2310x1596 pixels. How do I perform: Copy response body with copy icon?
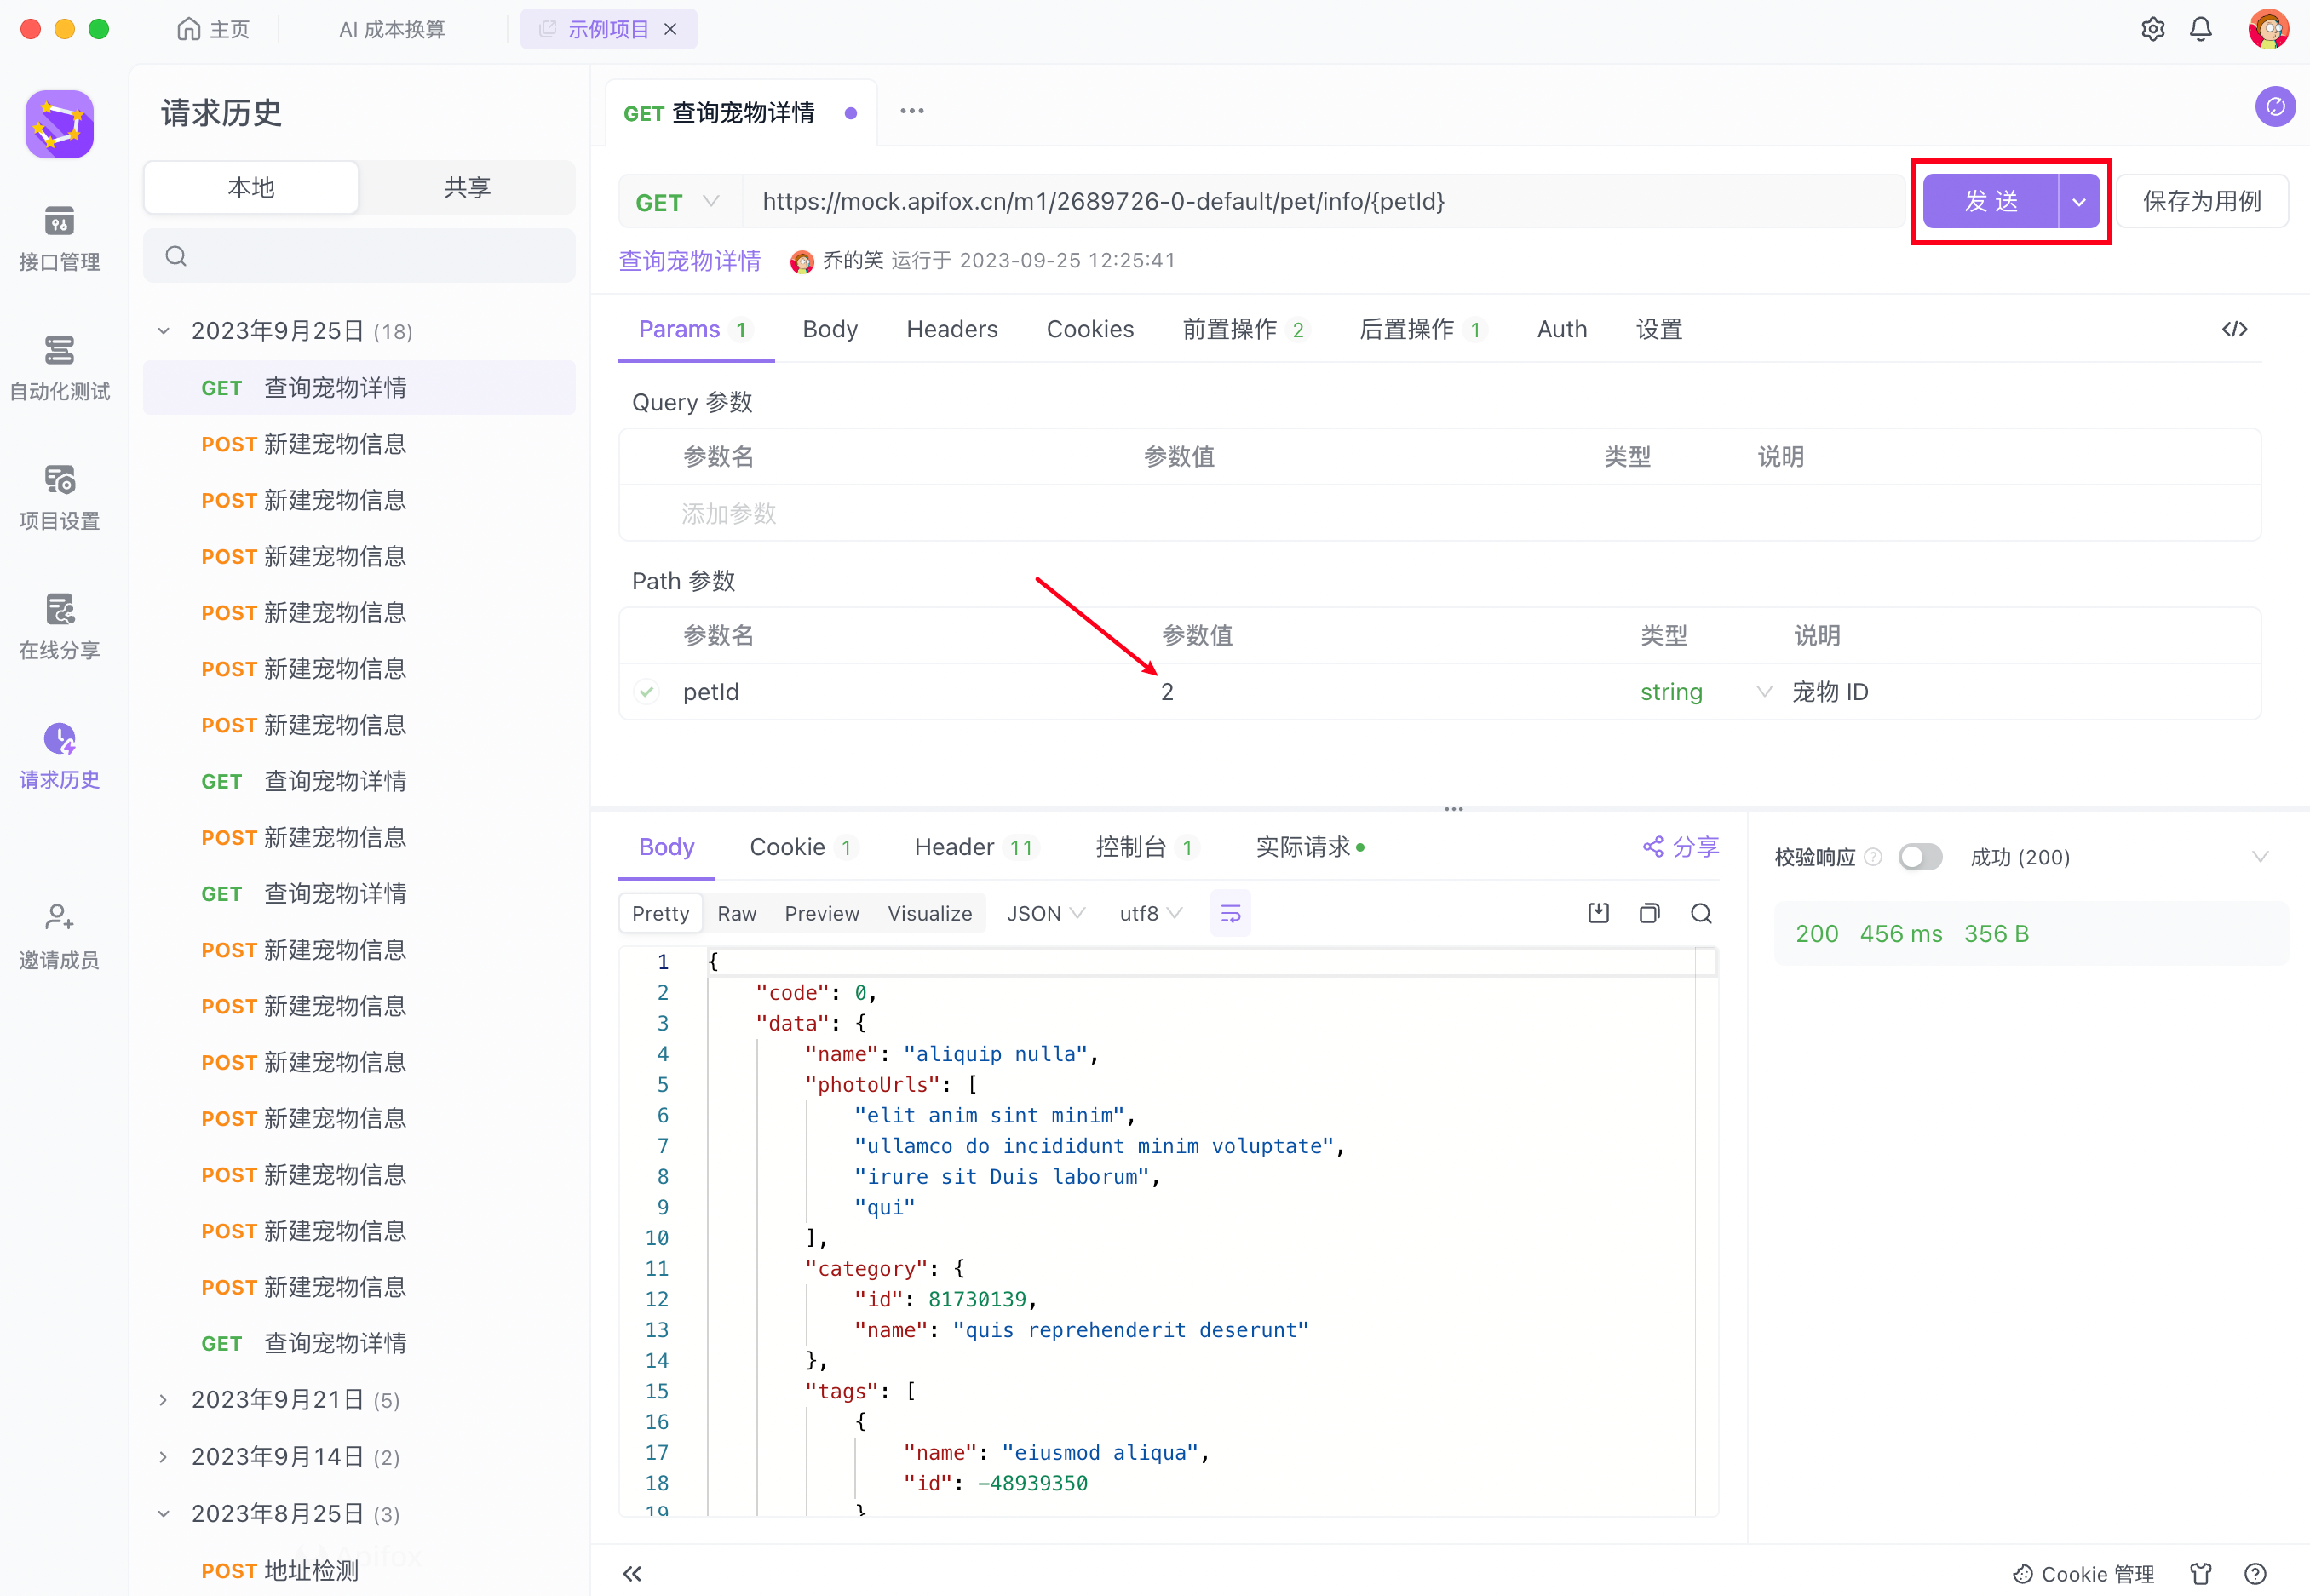click(1649, 913)
